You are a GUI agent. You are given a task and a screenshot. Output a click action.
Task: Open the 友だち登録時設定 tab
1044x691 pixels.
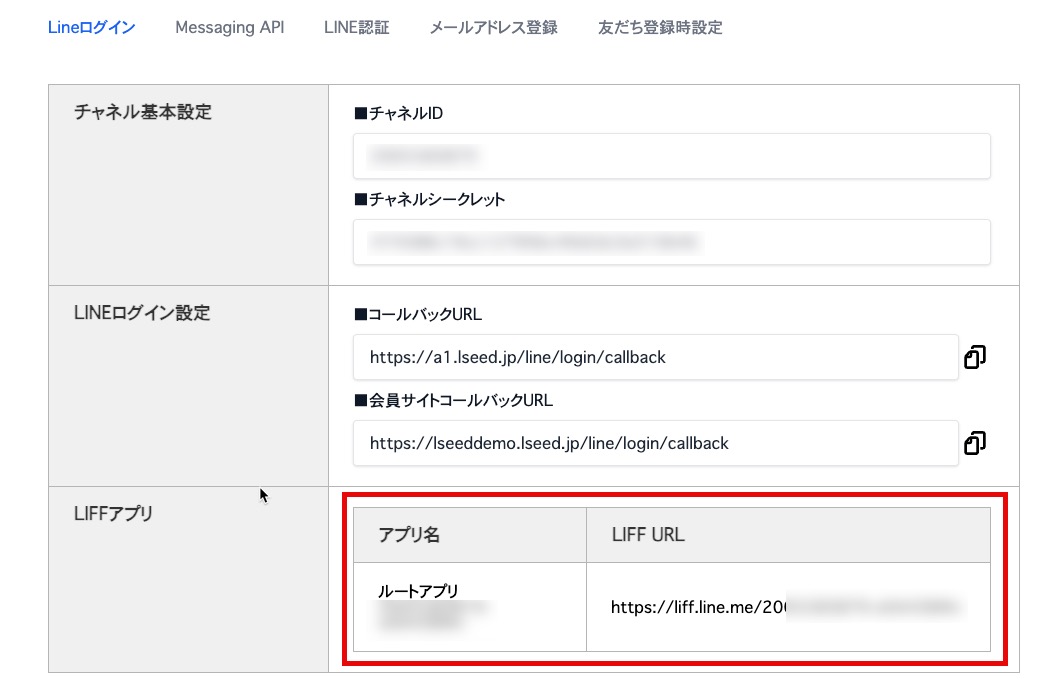(660, 27)
